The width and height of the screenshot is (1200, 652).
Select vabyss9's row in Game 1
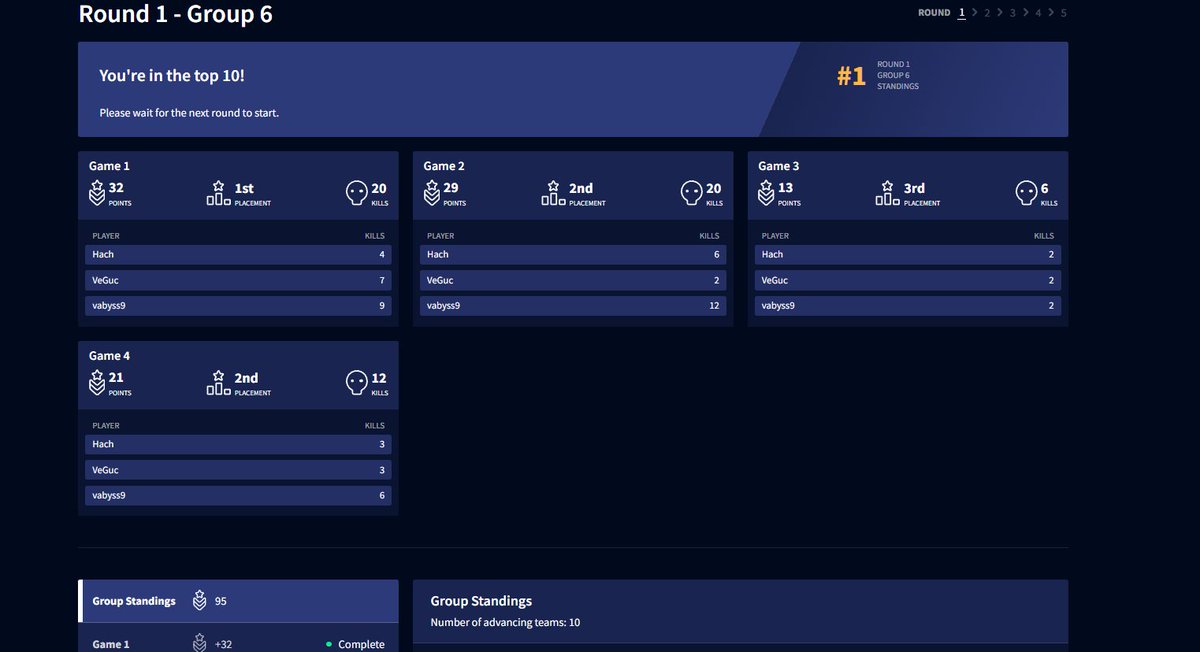(238, 306)
